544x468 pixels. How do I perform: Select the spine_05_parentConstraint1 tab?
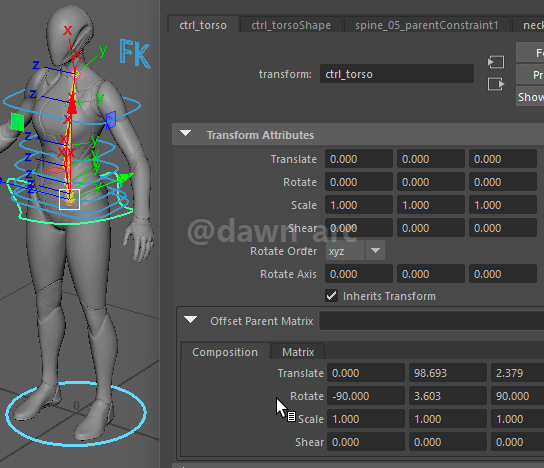(426, 25)
